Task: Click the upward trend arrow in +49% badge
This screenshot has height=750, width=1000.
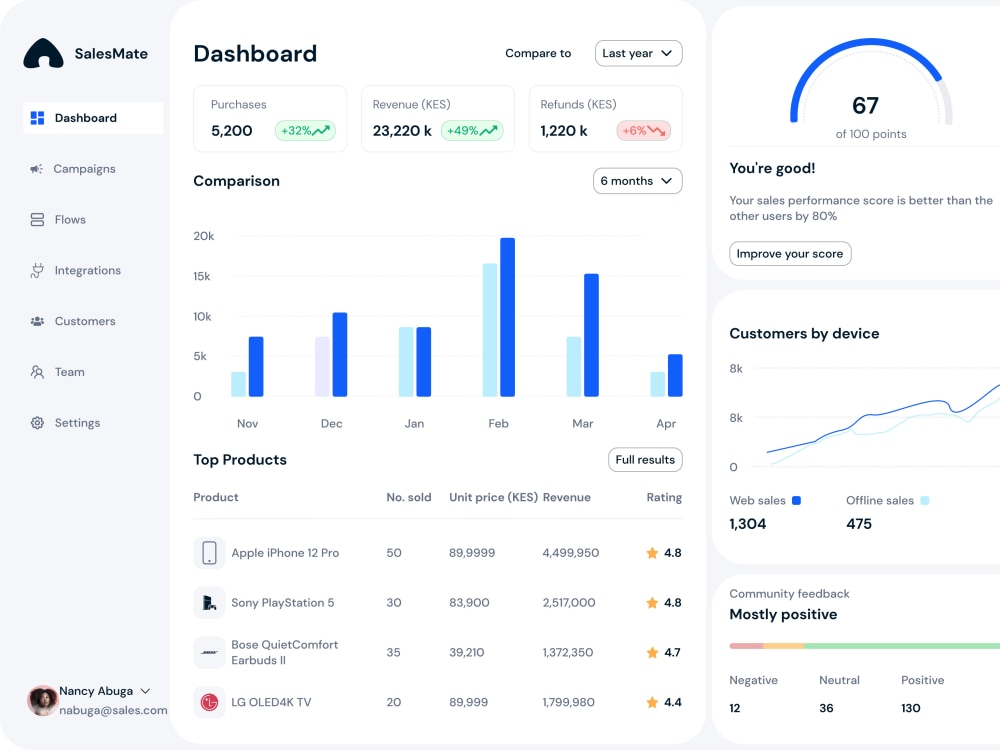Action: (489, 131)
